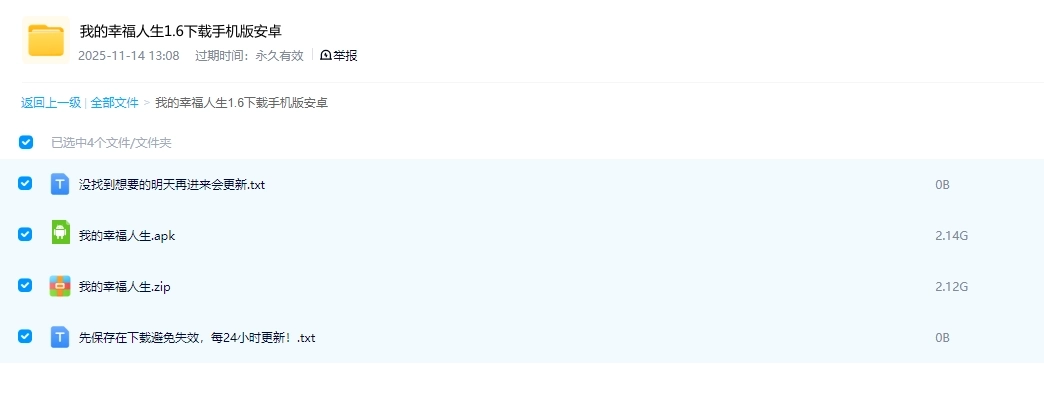The width and height of the screenshot is (1044, 404).
Task: Open the 全部文件 breadcrumb link
Action: click(115, 102)
